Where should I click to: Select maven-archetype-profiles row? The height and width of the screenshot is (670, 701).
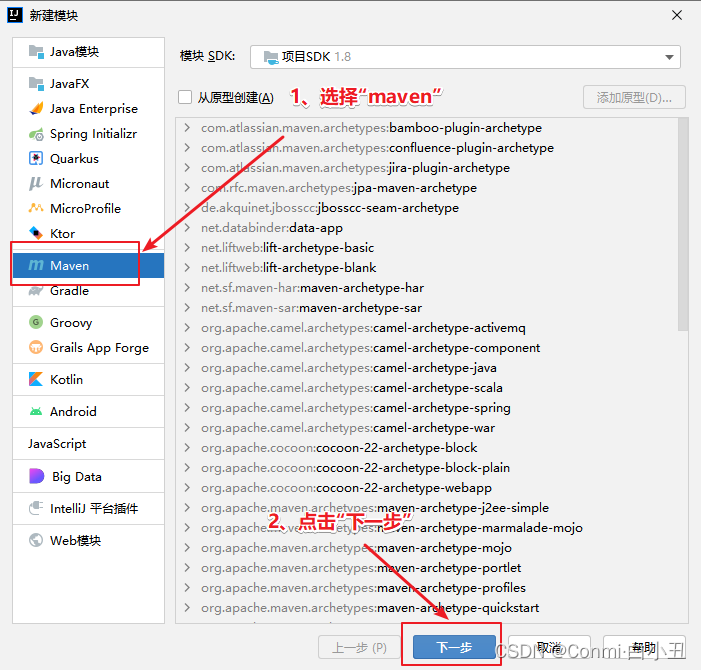point(427,588)
